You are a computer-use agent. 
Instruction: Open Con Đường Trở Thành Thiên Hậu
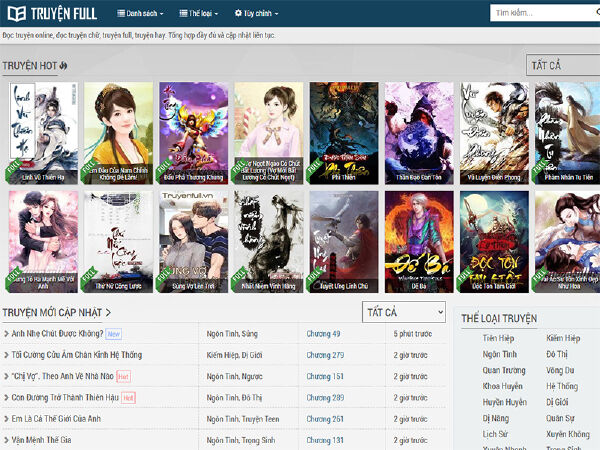[65, 398]
